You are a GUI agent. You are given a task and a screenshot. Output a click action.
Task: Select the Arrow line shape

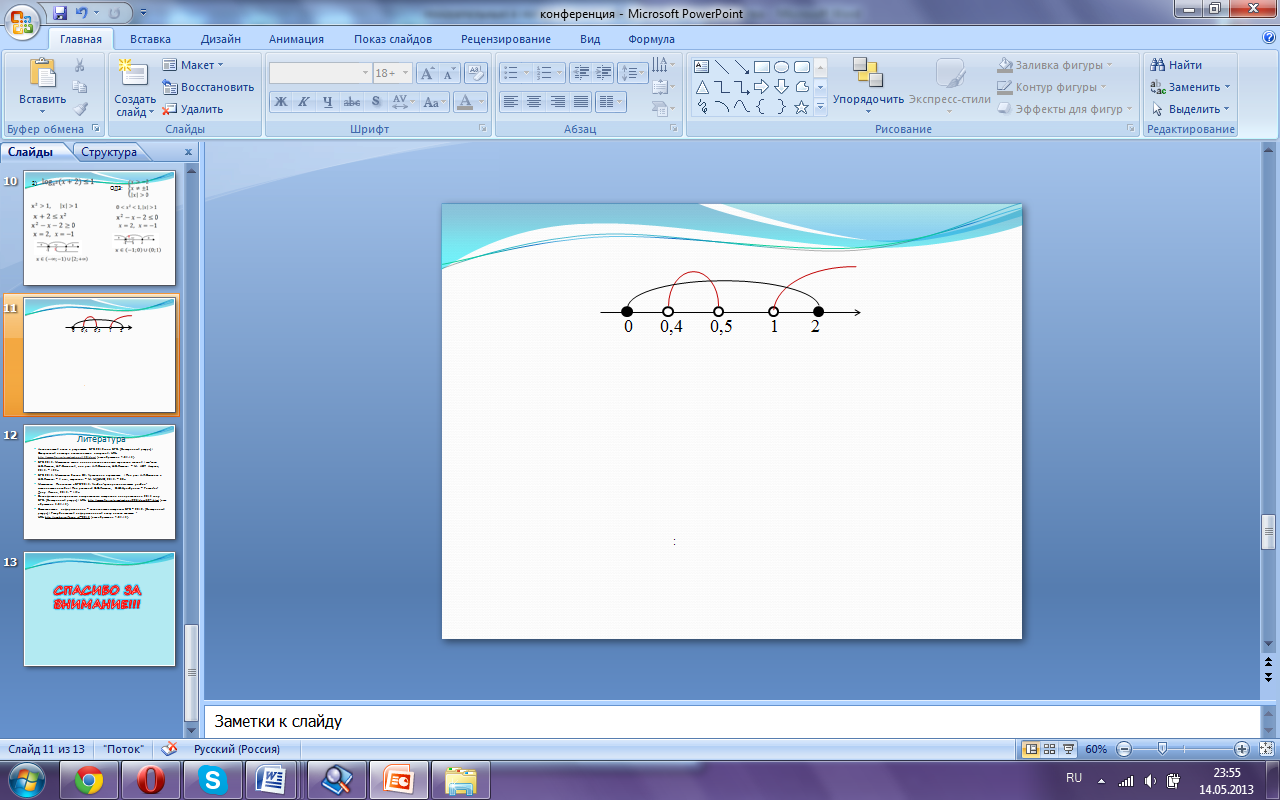[x=742, y=67]
